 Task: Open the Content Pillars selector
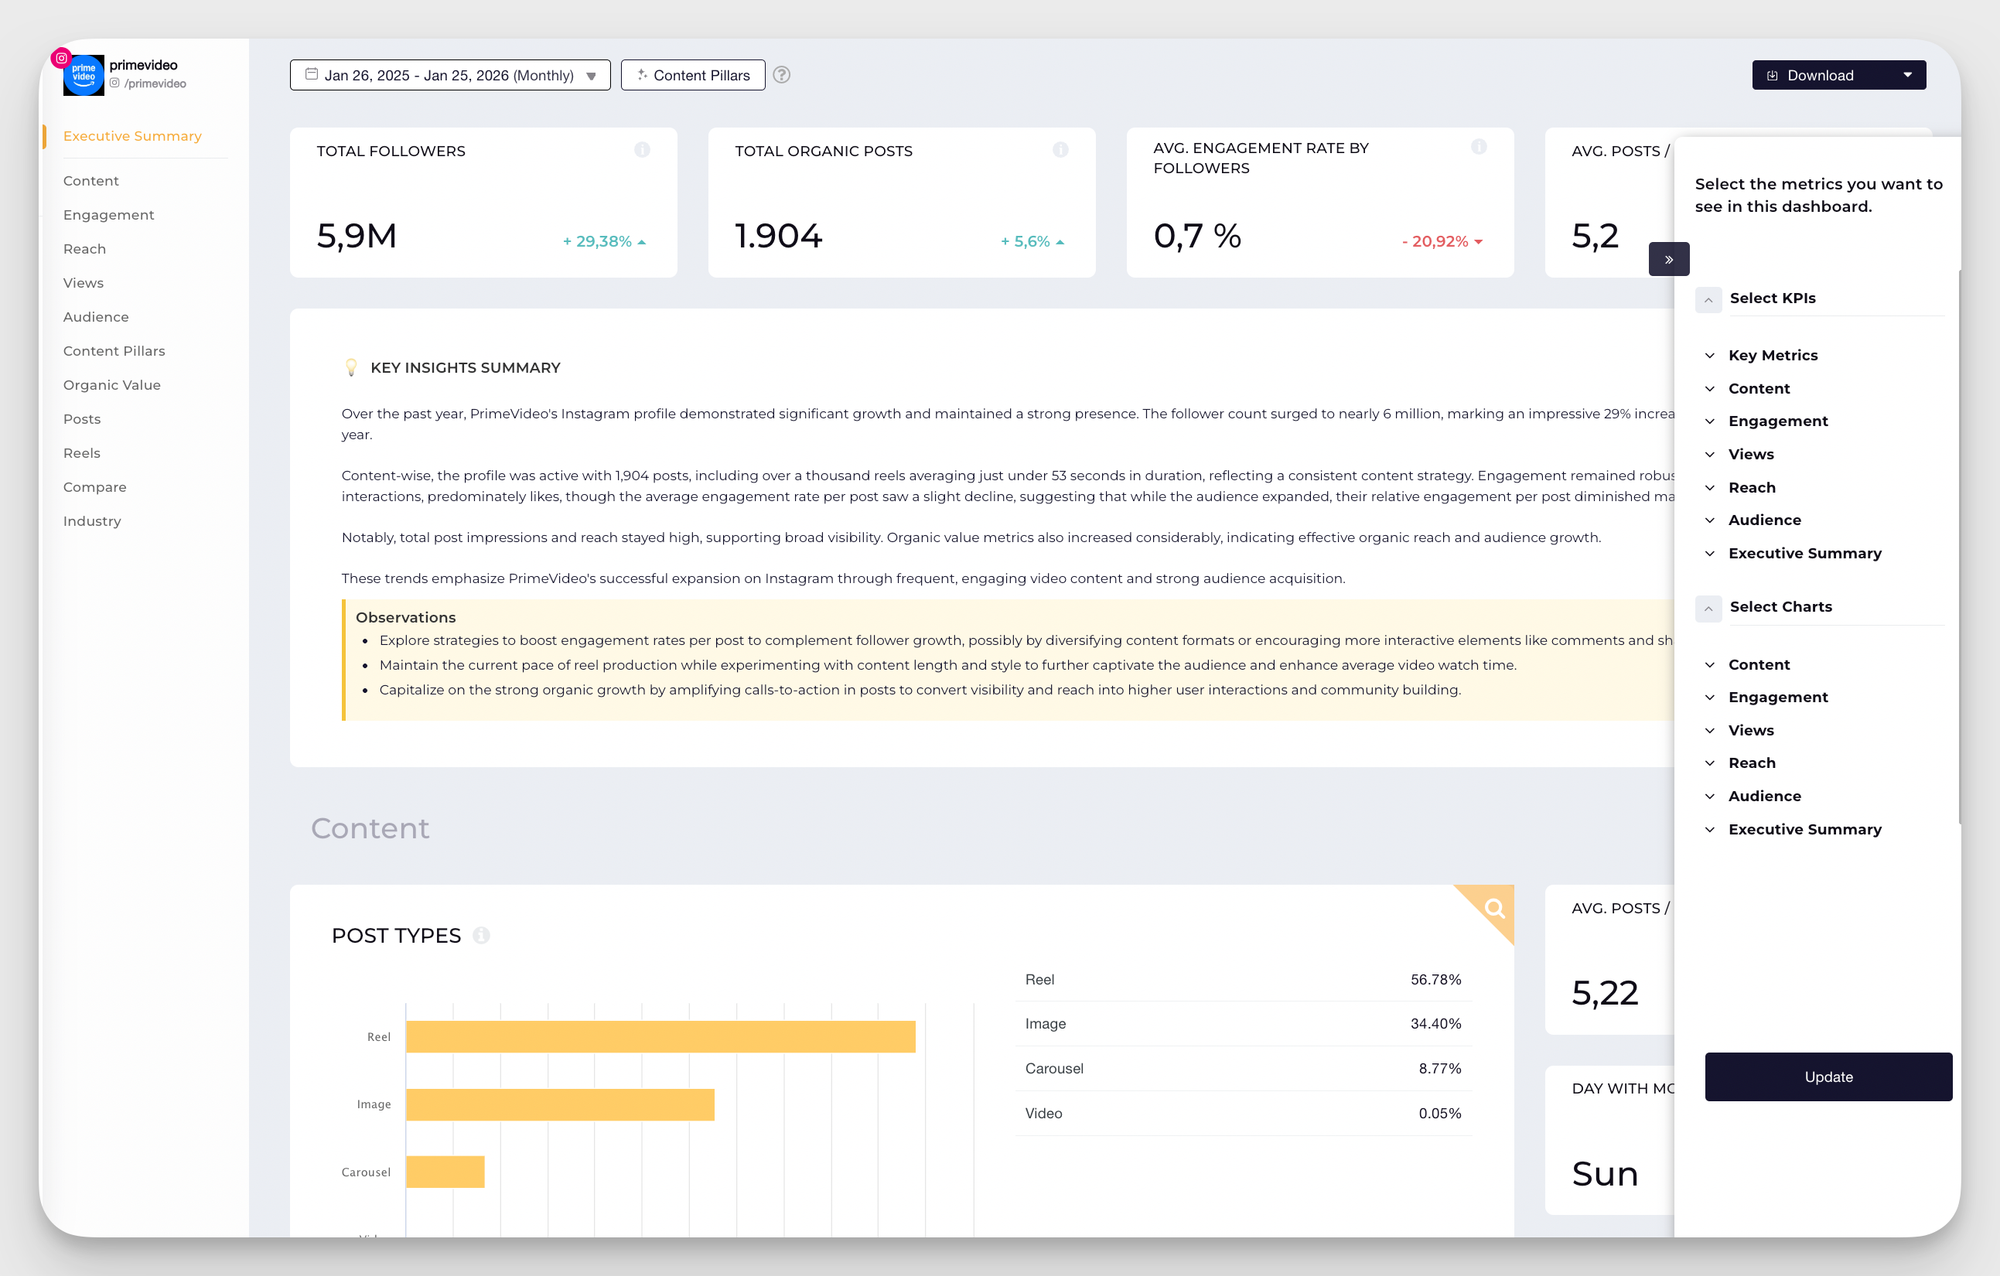pos(693,74)
